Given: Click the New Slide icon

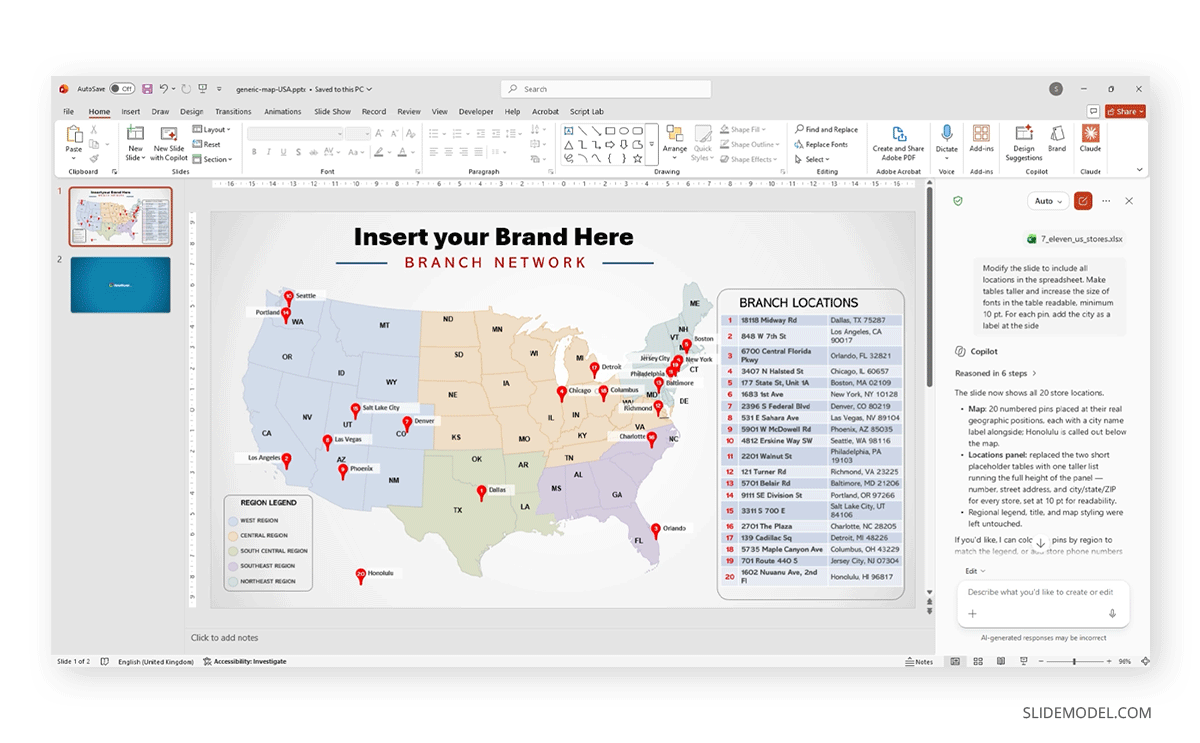Looking at the screenshot, I should click(x=135, y=134).
